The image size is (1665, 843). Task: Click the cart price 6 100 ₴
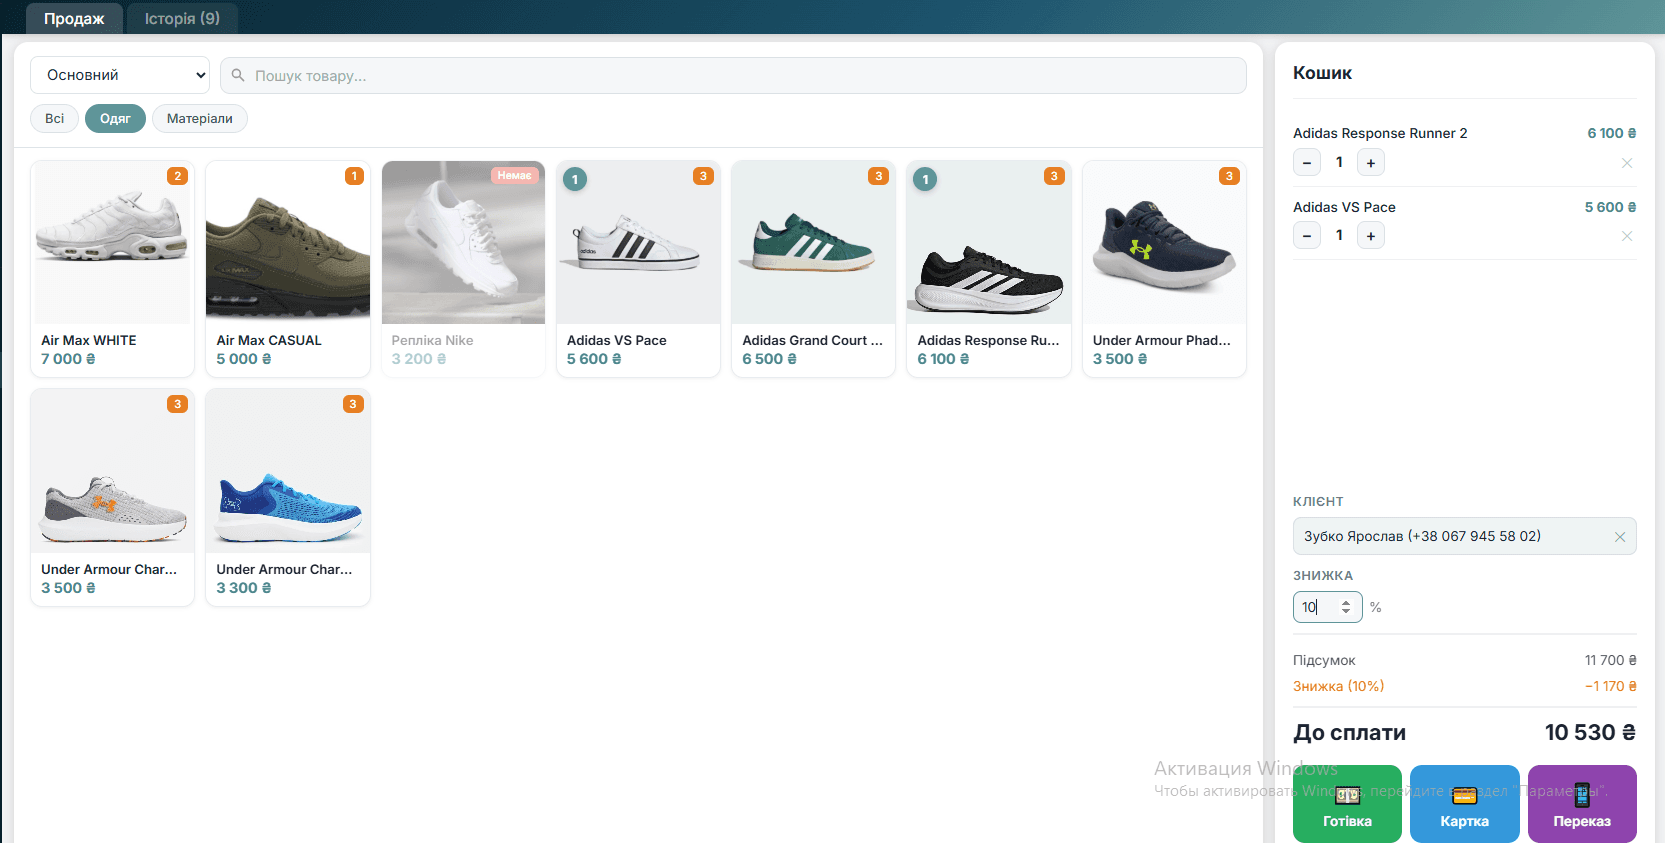[1612, 133]
